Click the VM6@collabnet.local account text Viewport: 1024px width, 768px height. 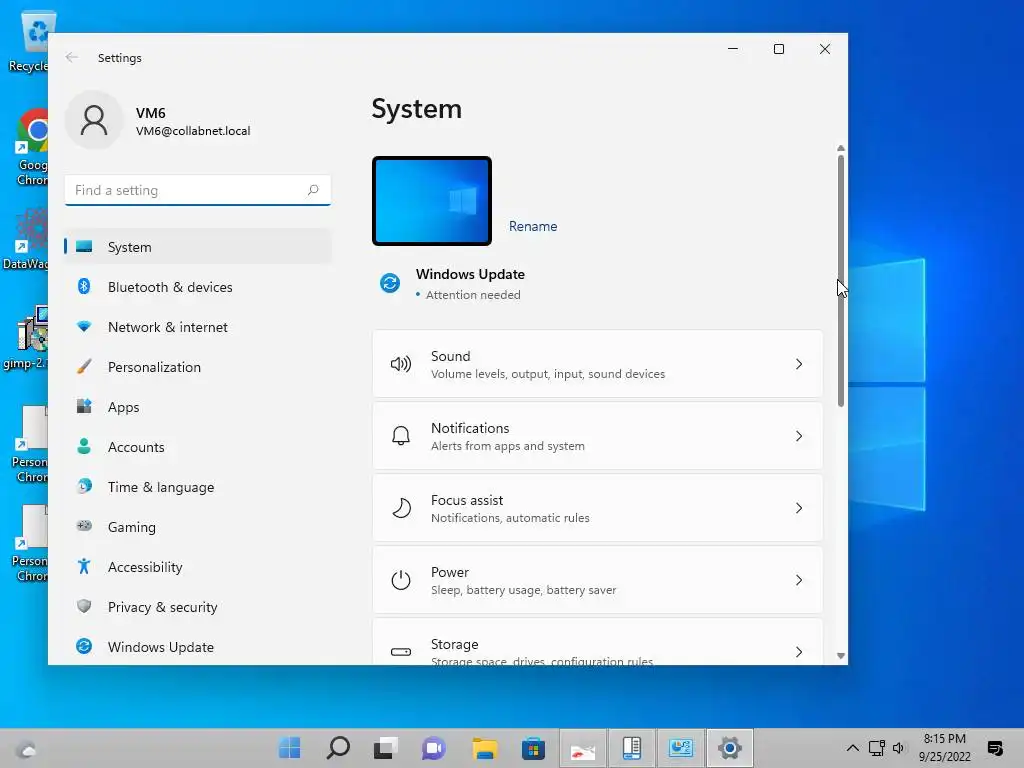(193, 131)
